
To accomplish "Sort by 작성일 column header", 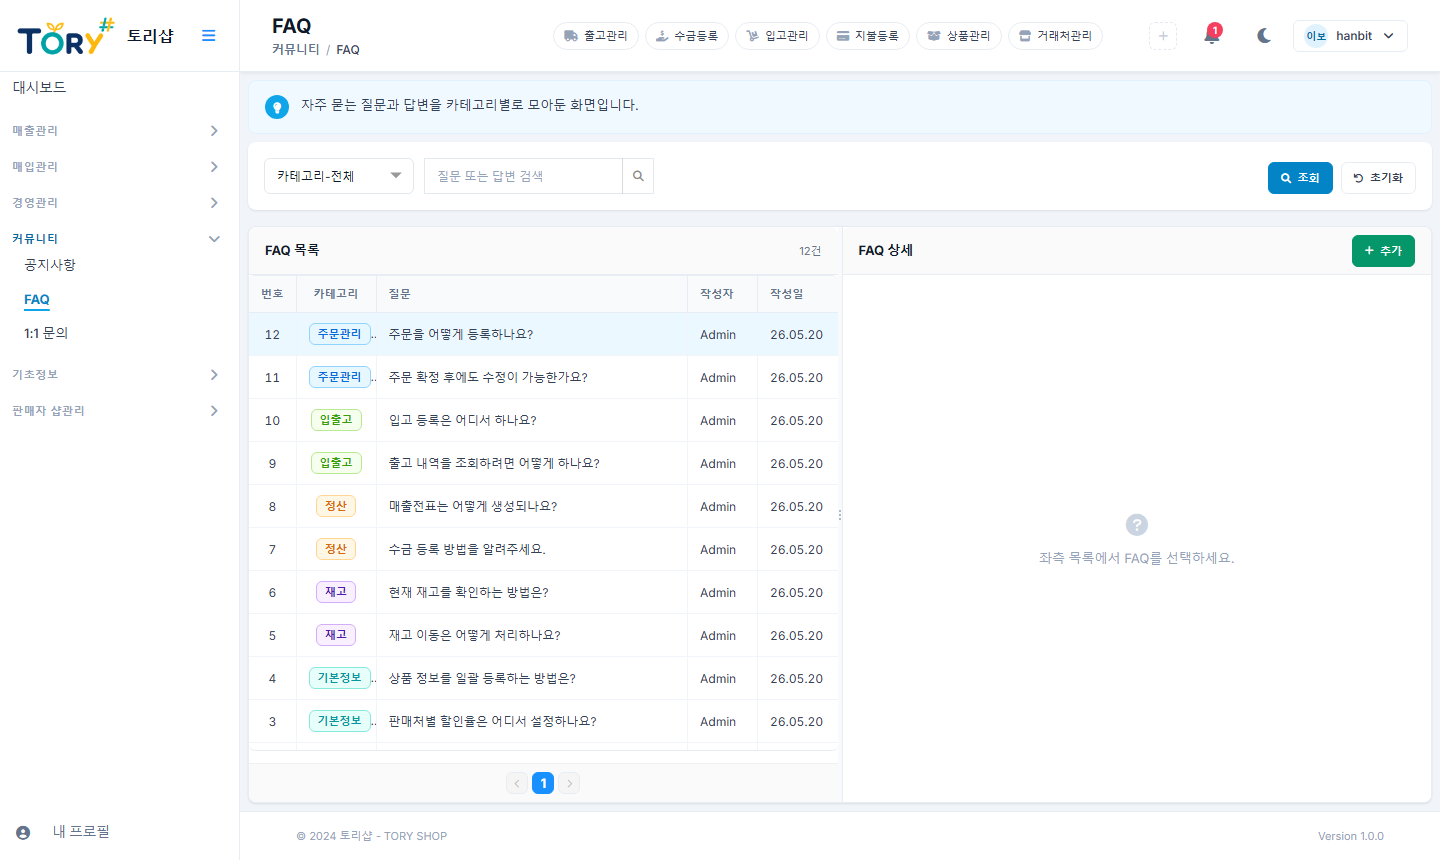I will tap(797, 294).
